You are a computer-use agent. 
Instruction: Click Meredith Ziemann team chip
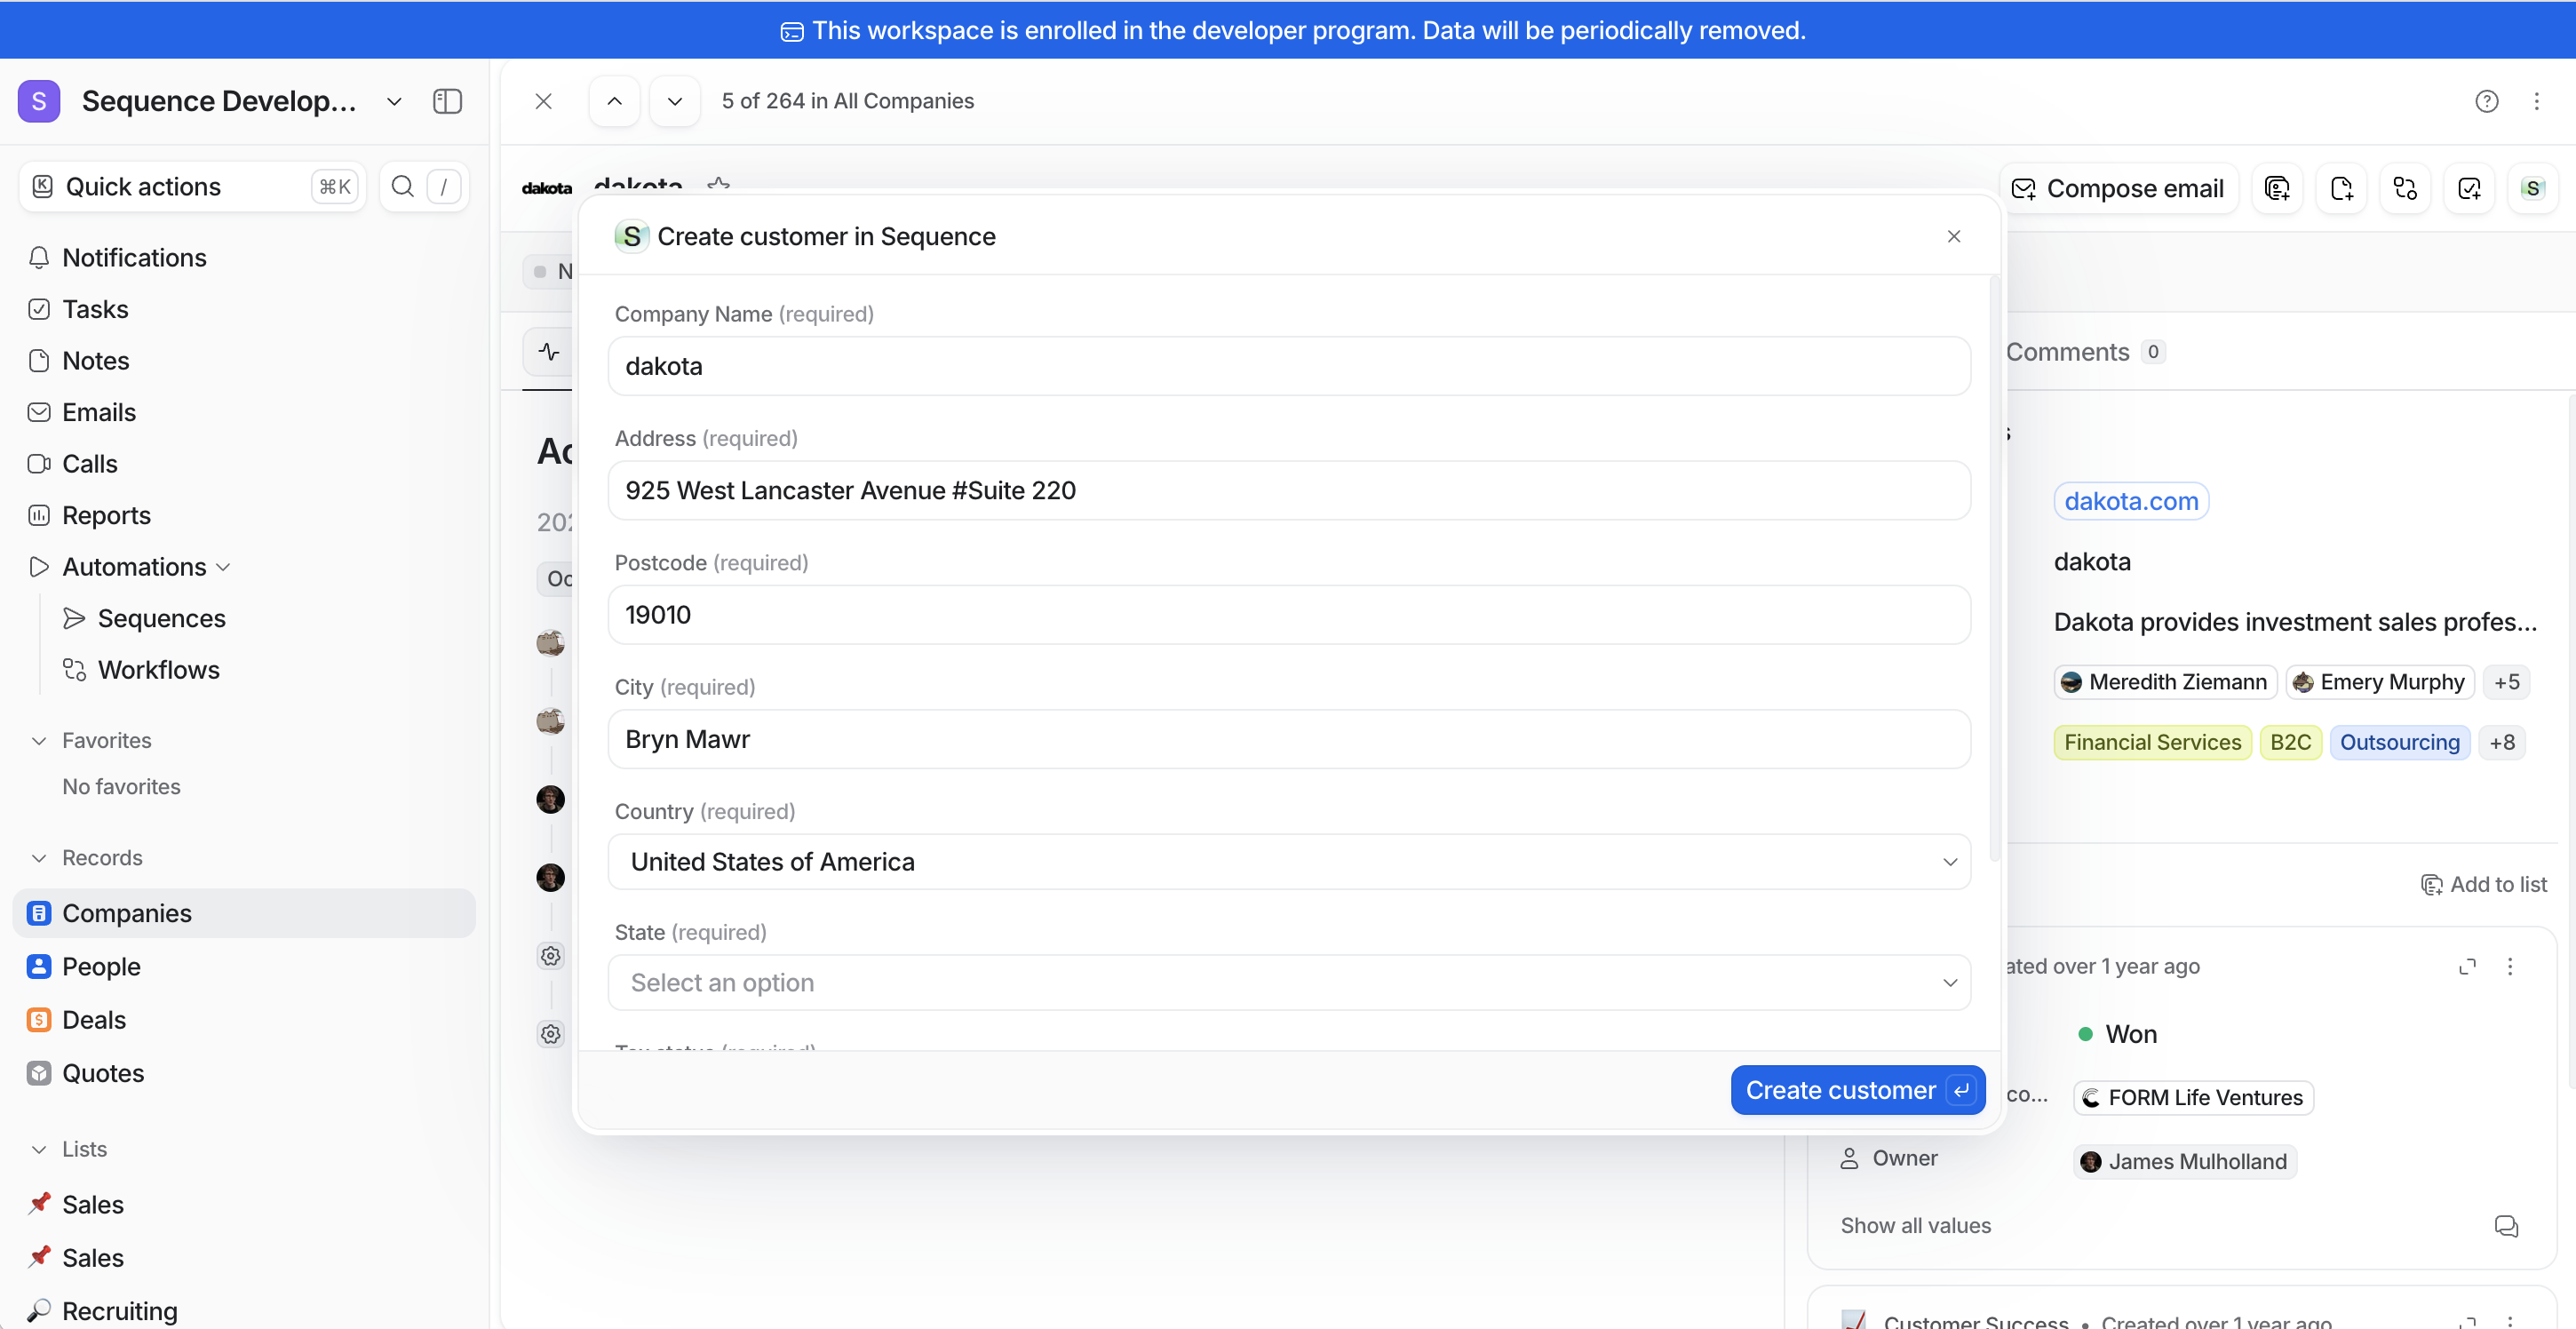[x=2165, y=682]
